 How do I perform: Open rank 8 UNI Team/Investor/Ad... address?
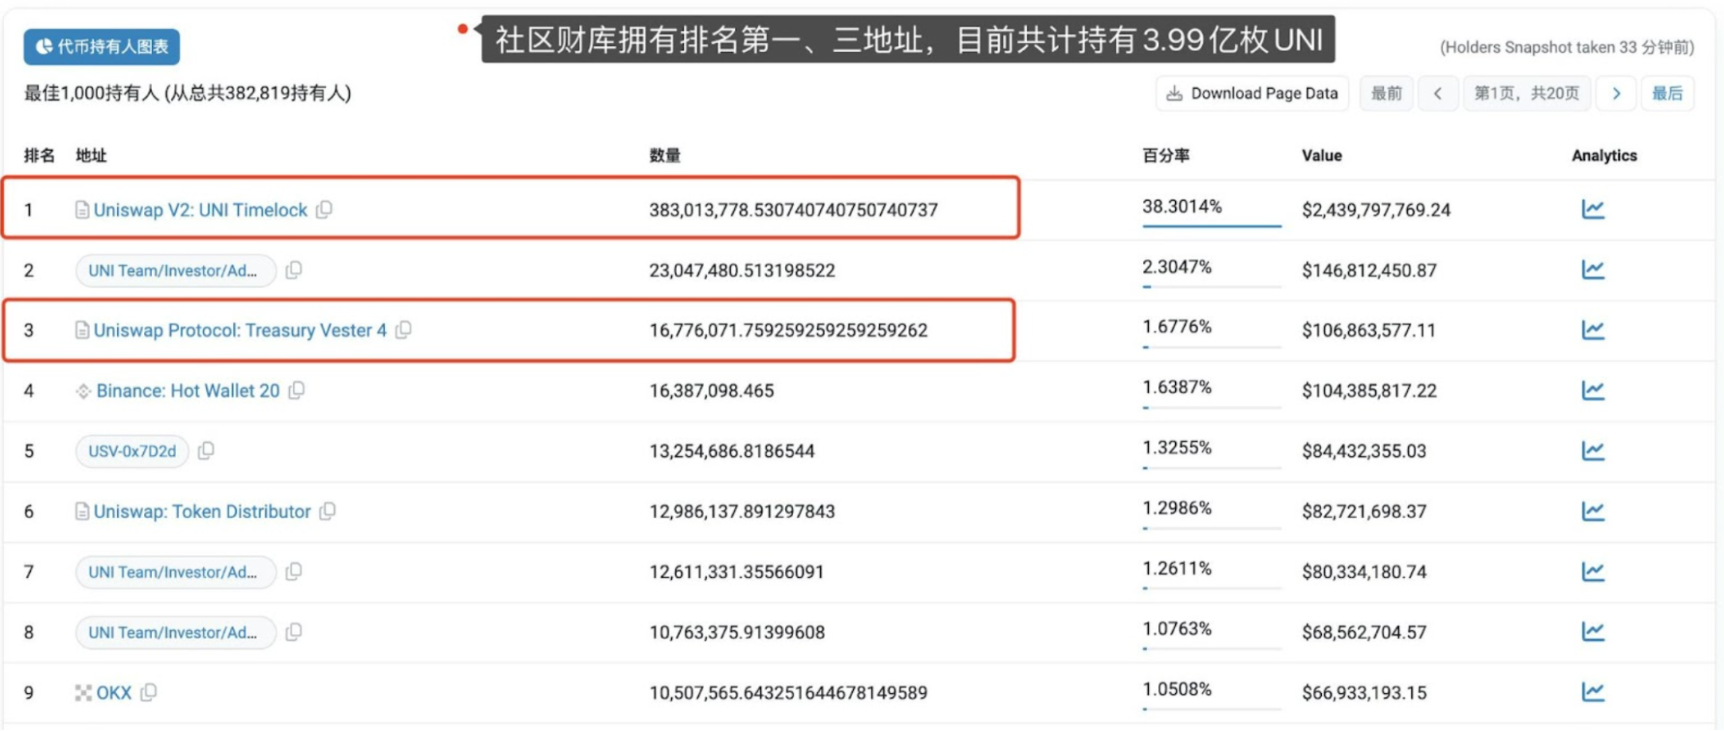(x=176, y=632)
